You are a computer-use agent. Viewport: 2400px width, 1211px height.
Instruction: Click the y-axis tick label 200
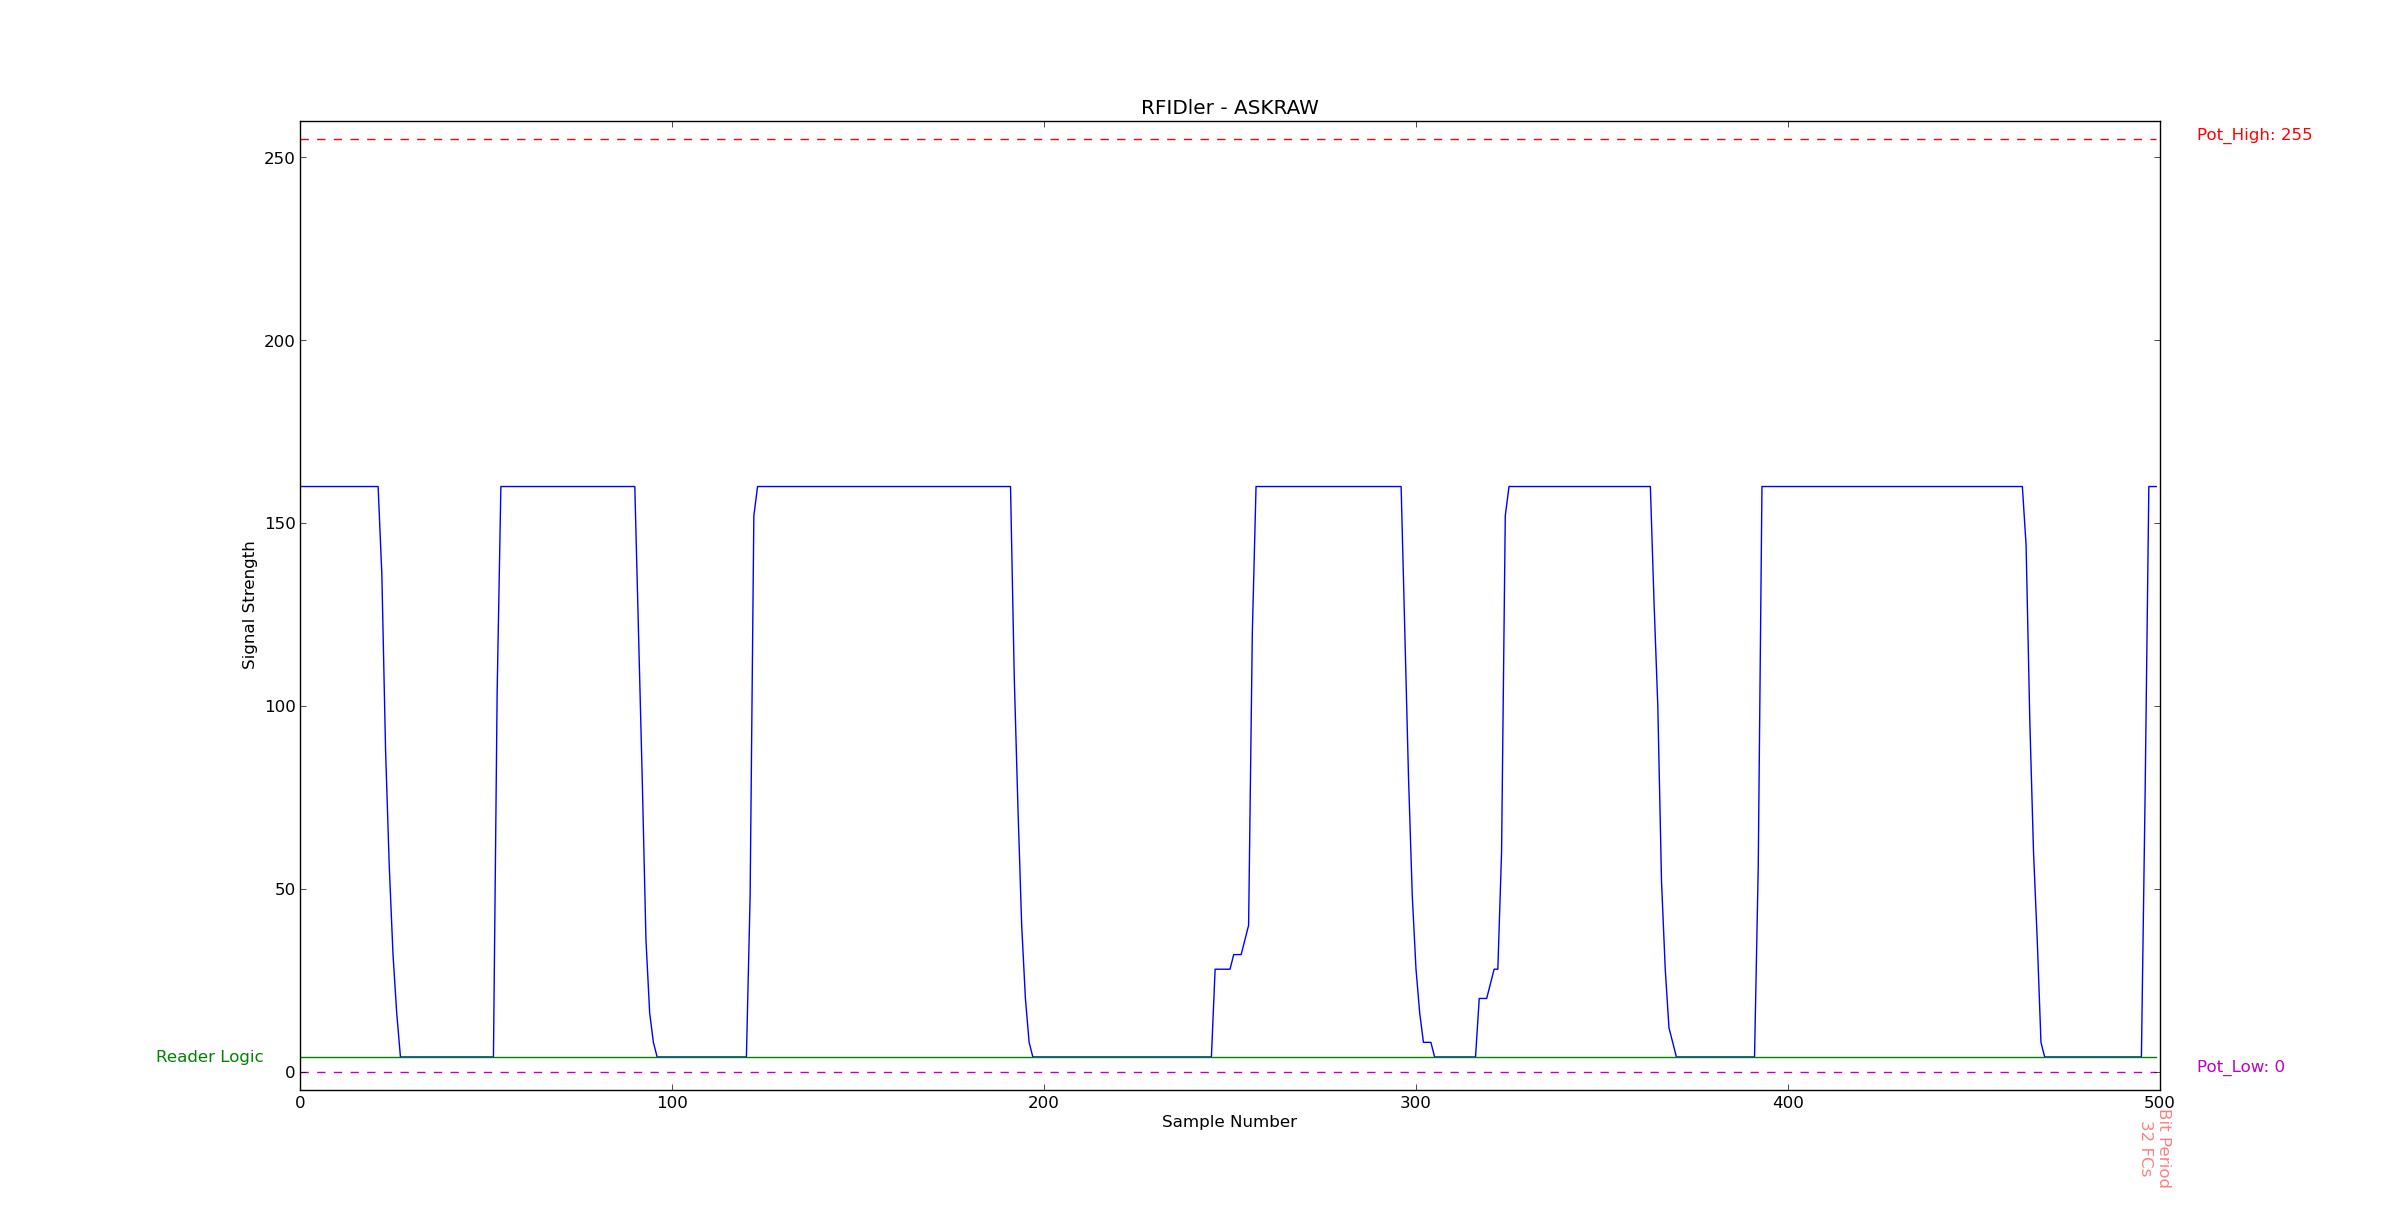(279, 341)
